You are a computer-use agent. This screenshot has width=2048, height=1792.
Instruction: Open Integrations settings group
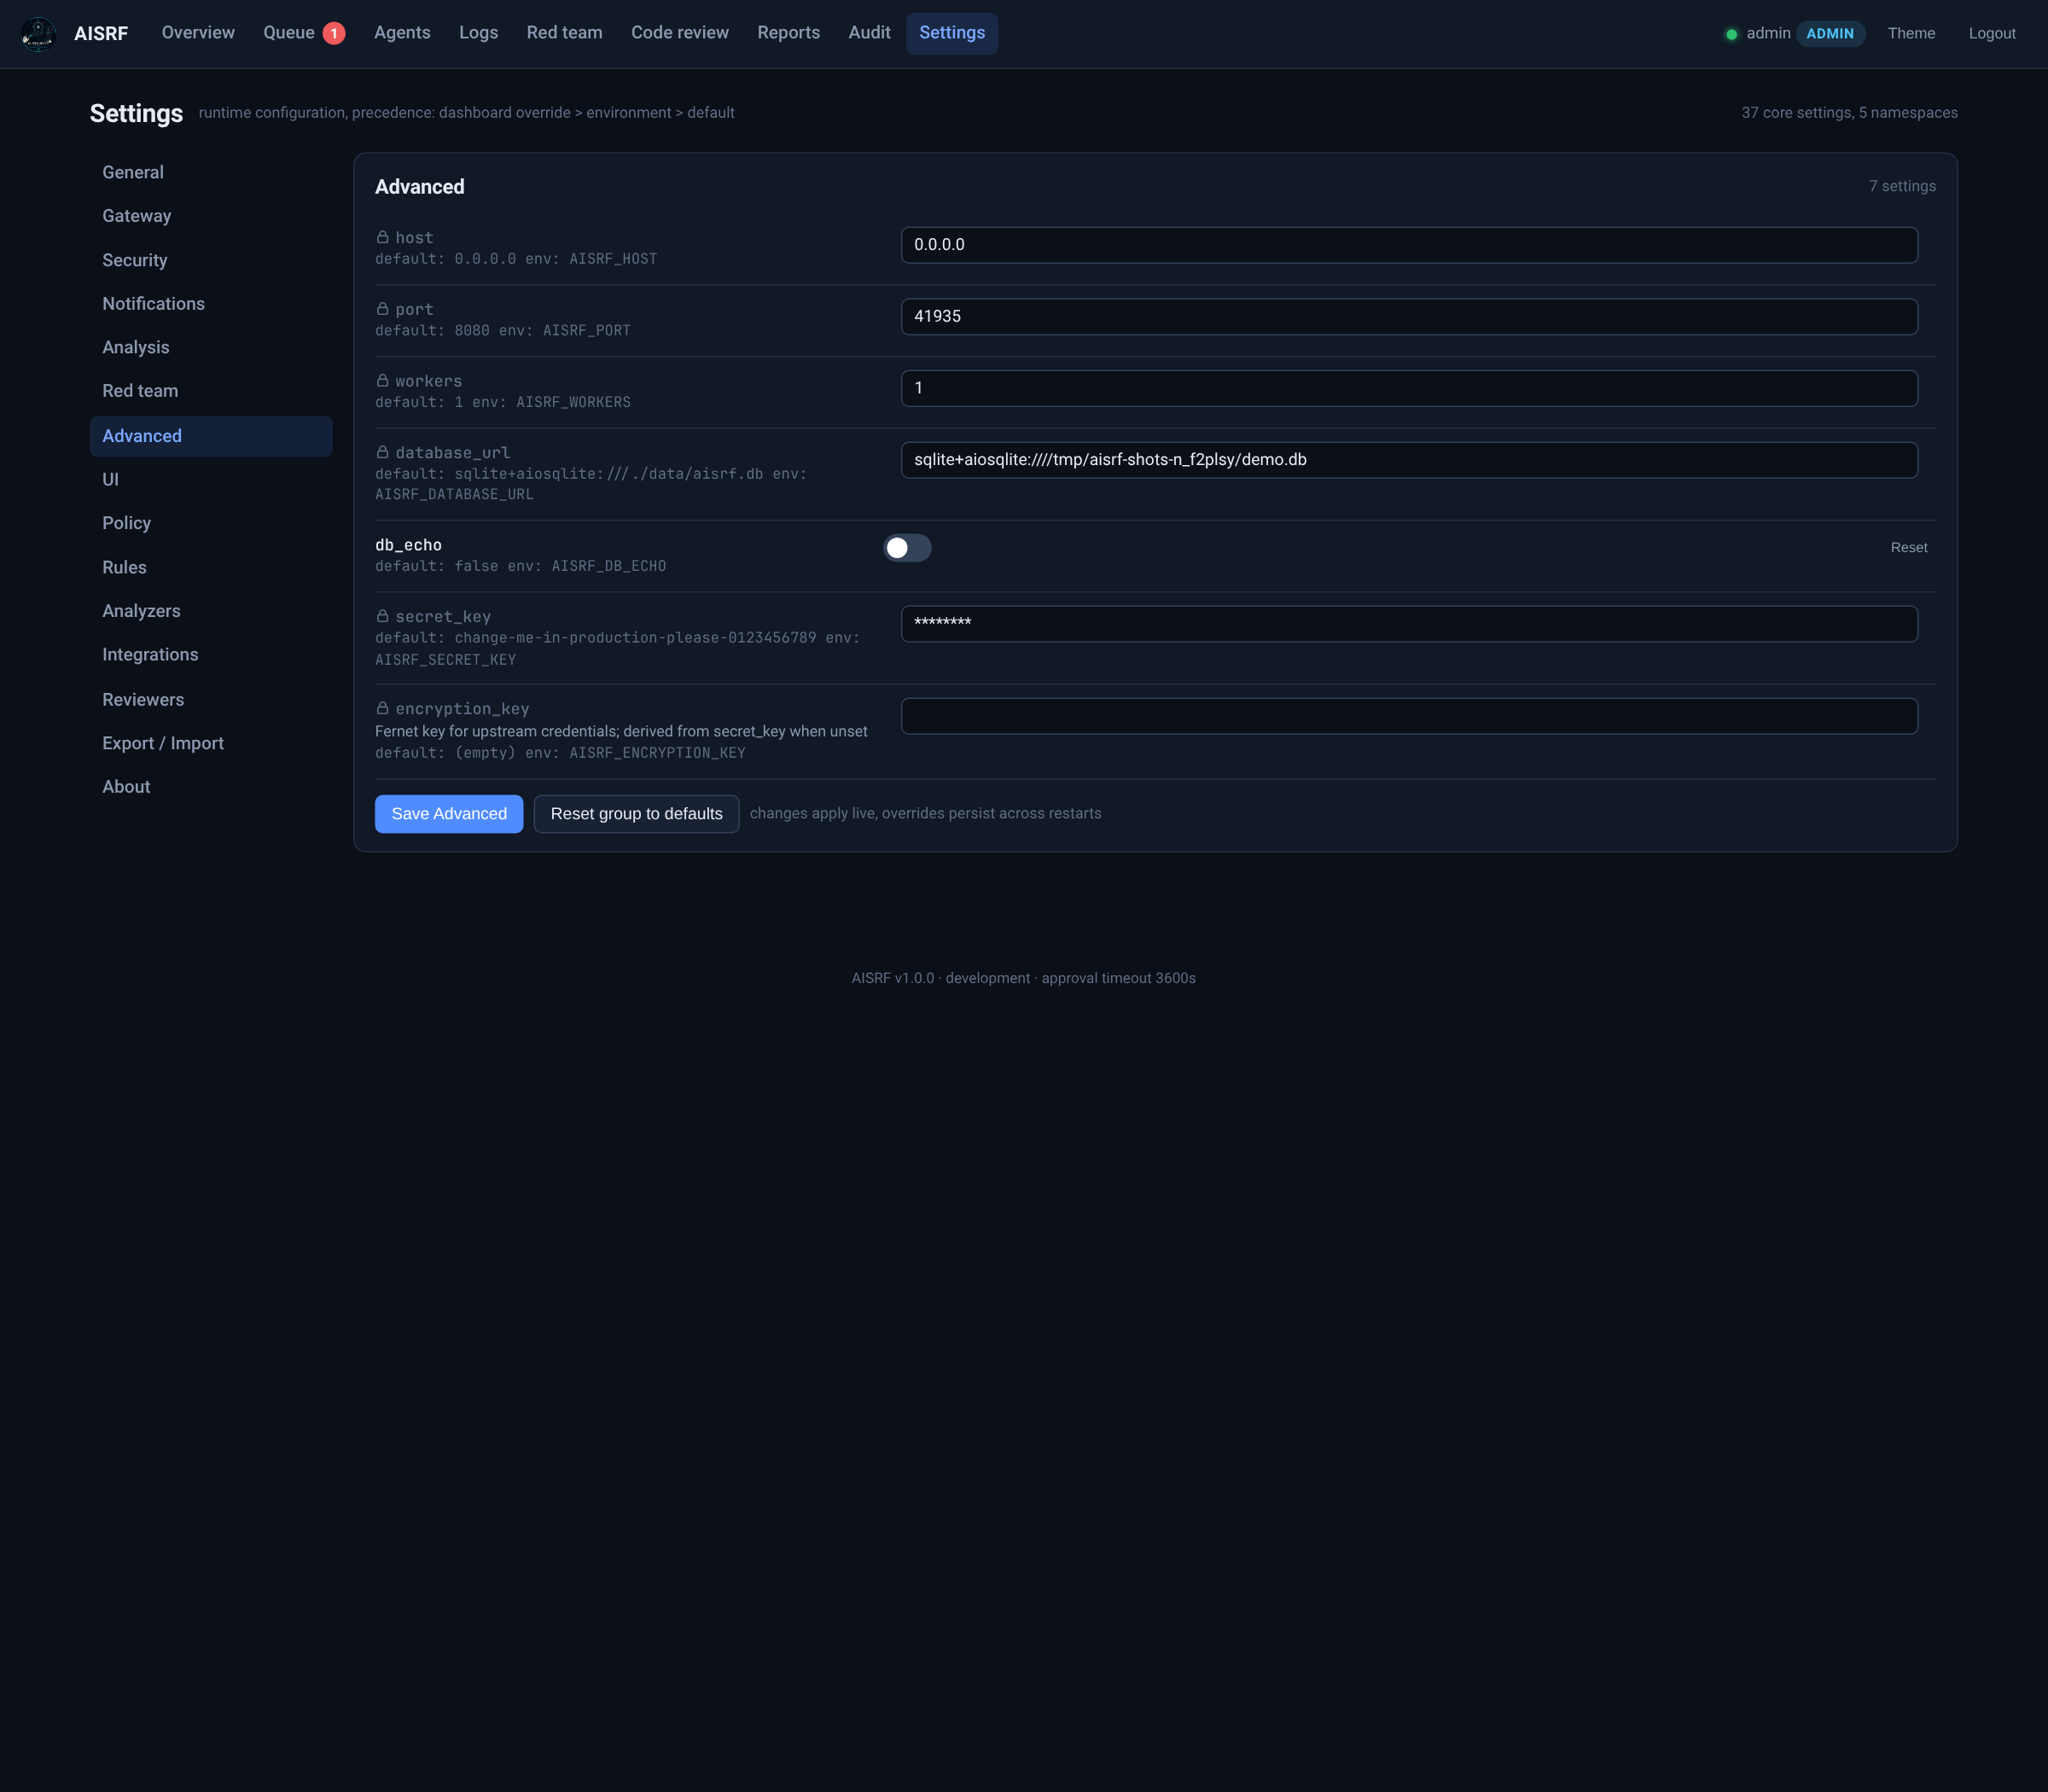click(211, 655)
